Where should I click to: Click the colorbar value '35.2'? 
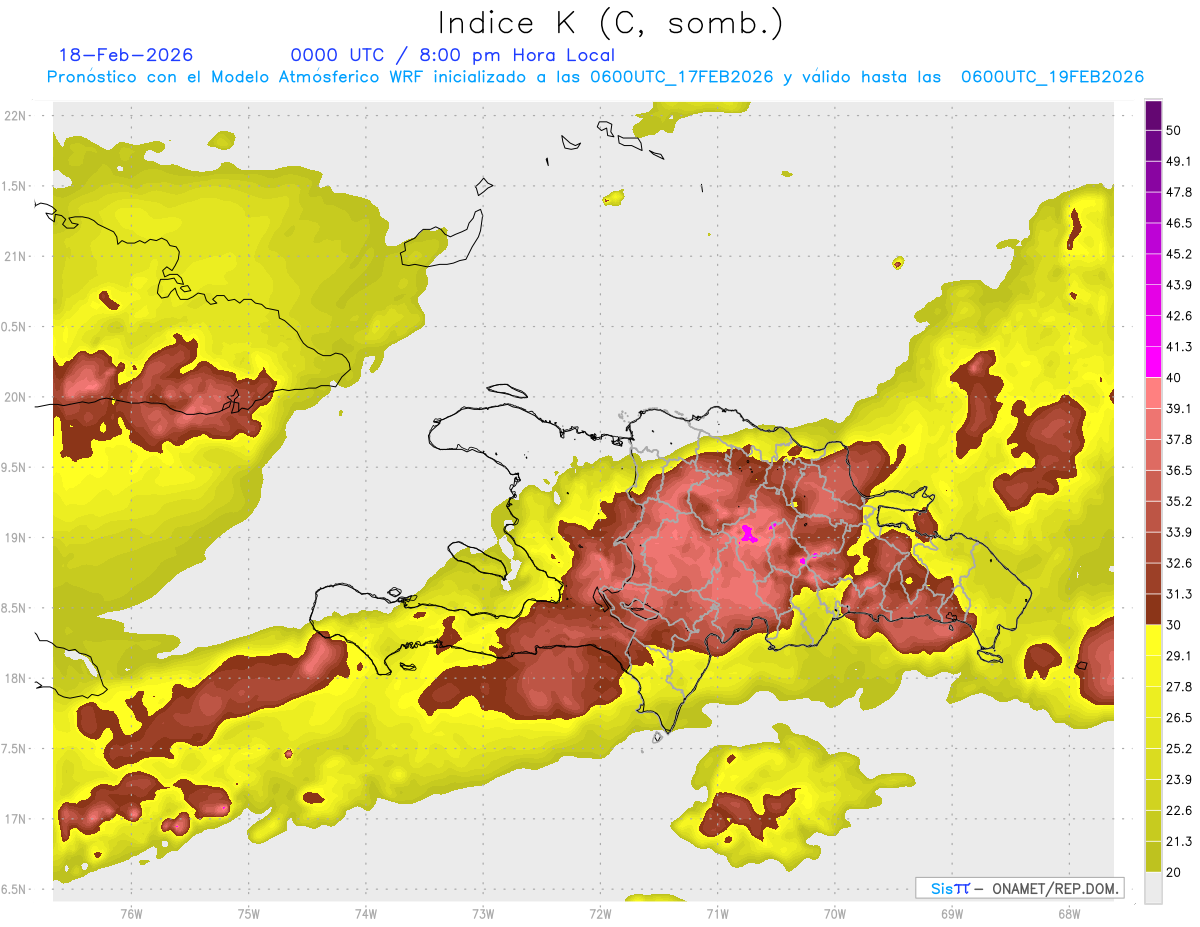pos(1178,501)
